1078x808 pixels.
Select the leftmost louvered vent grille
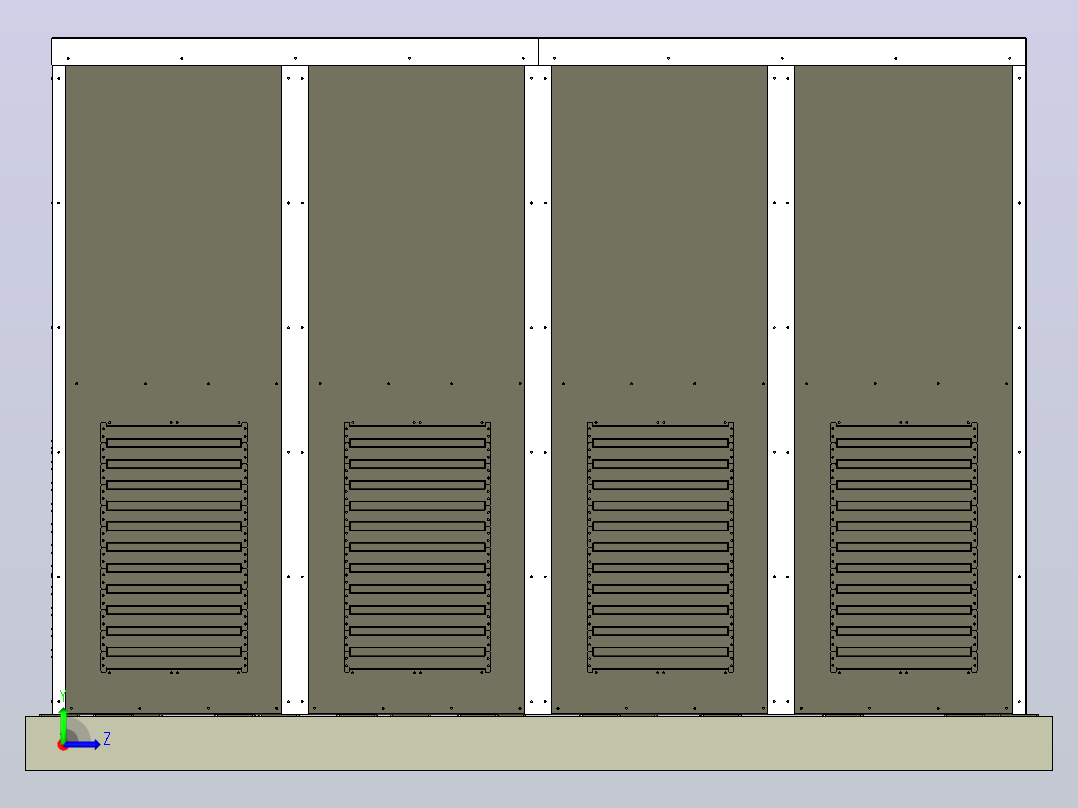pyautogui.click(x=174, y=547)
